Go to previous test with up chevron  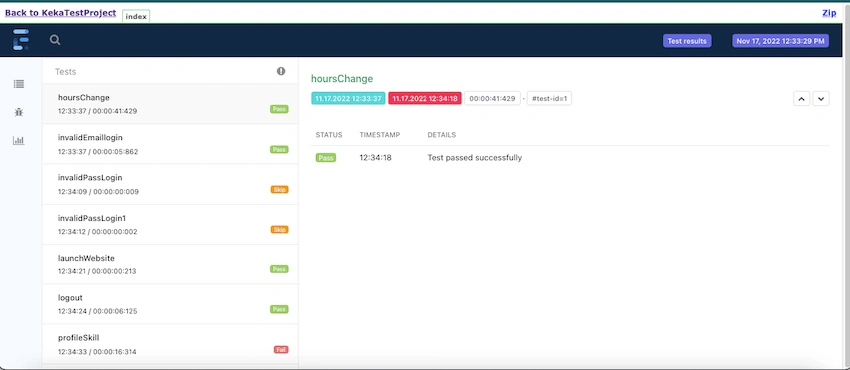click(801, 99)
